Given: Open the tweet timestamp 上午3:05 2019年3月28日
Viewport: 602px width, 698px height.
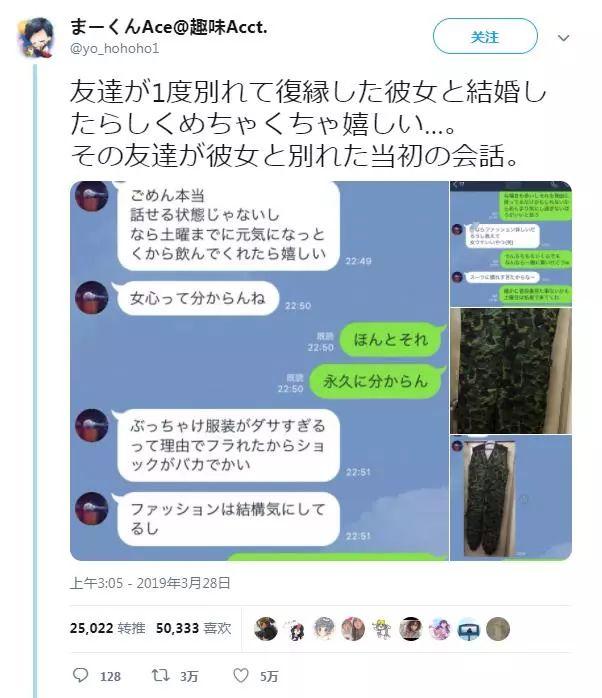Looking at the screenshot, I should (150, 583).
